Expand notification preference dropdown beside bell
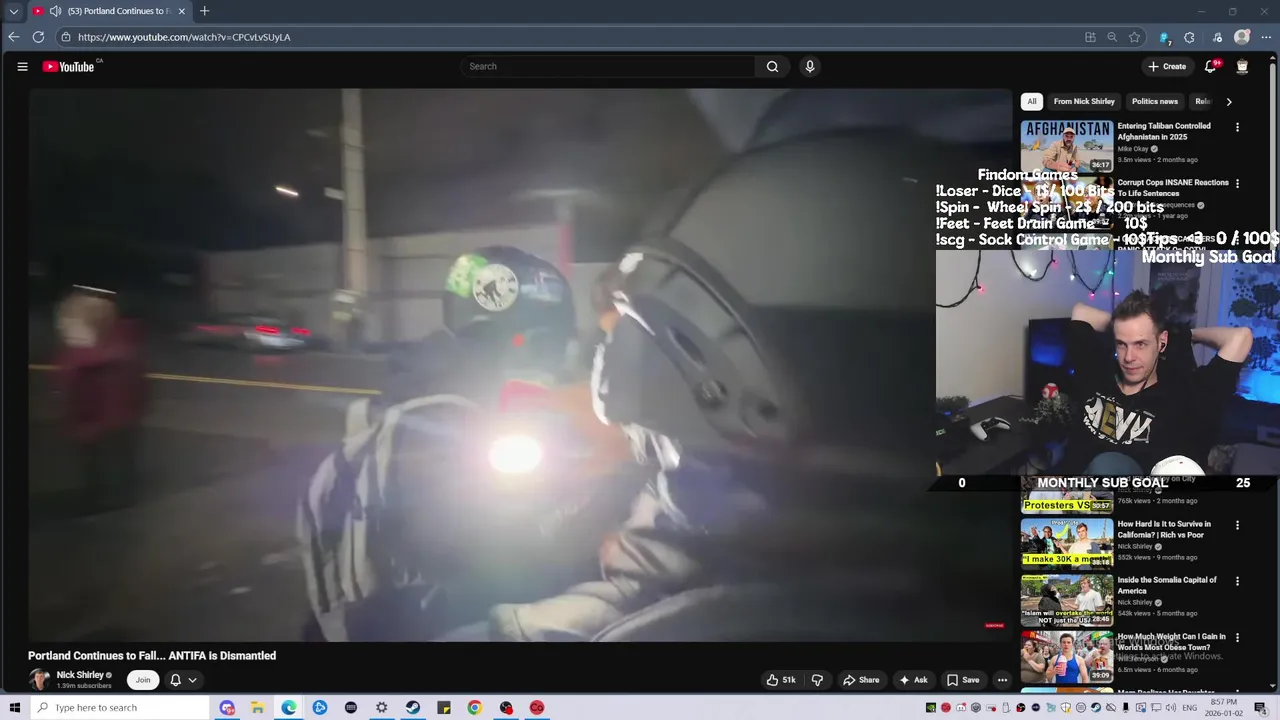Screen dimensions: 1280x720 tap(192, 680)
